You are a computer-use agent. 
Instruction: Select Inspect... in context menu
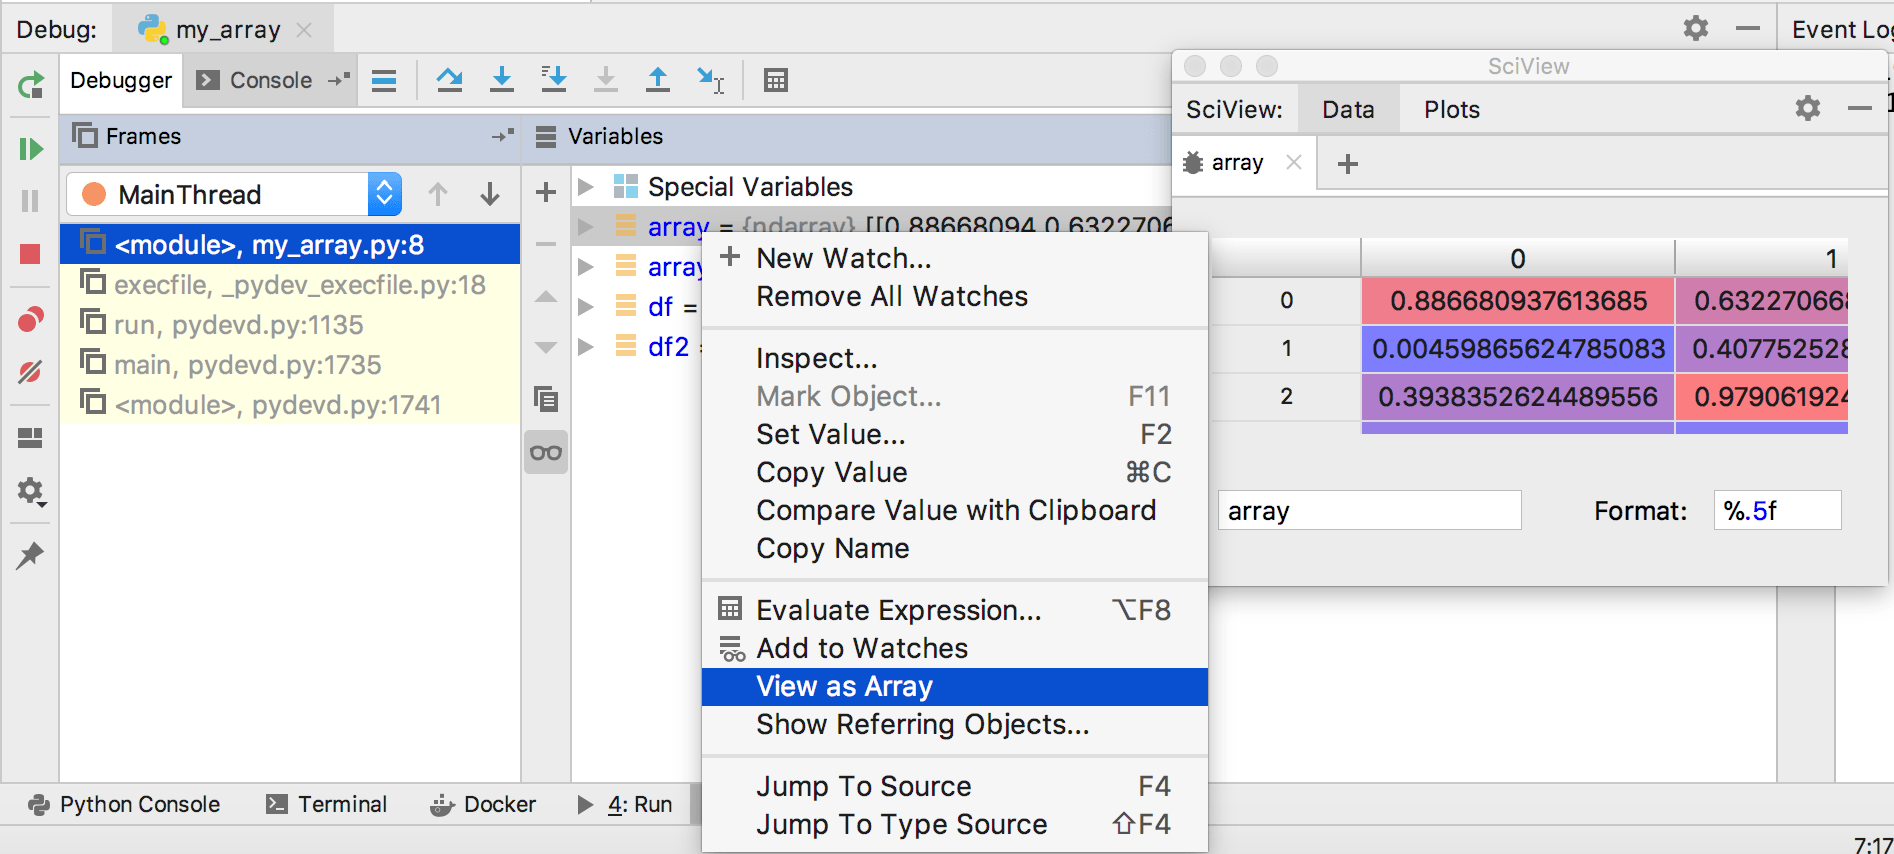tap(955, 358)
